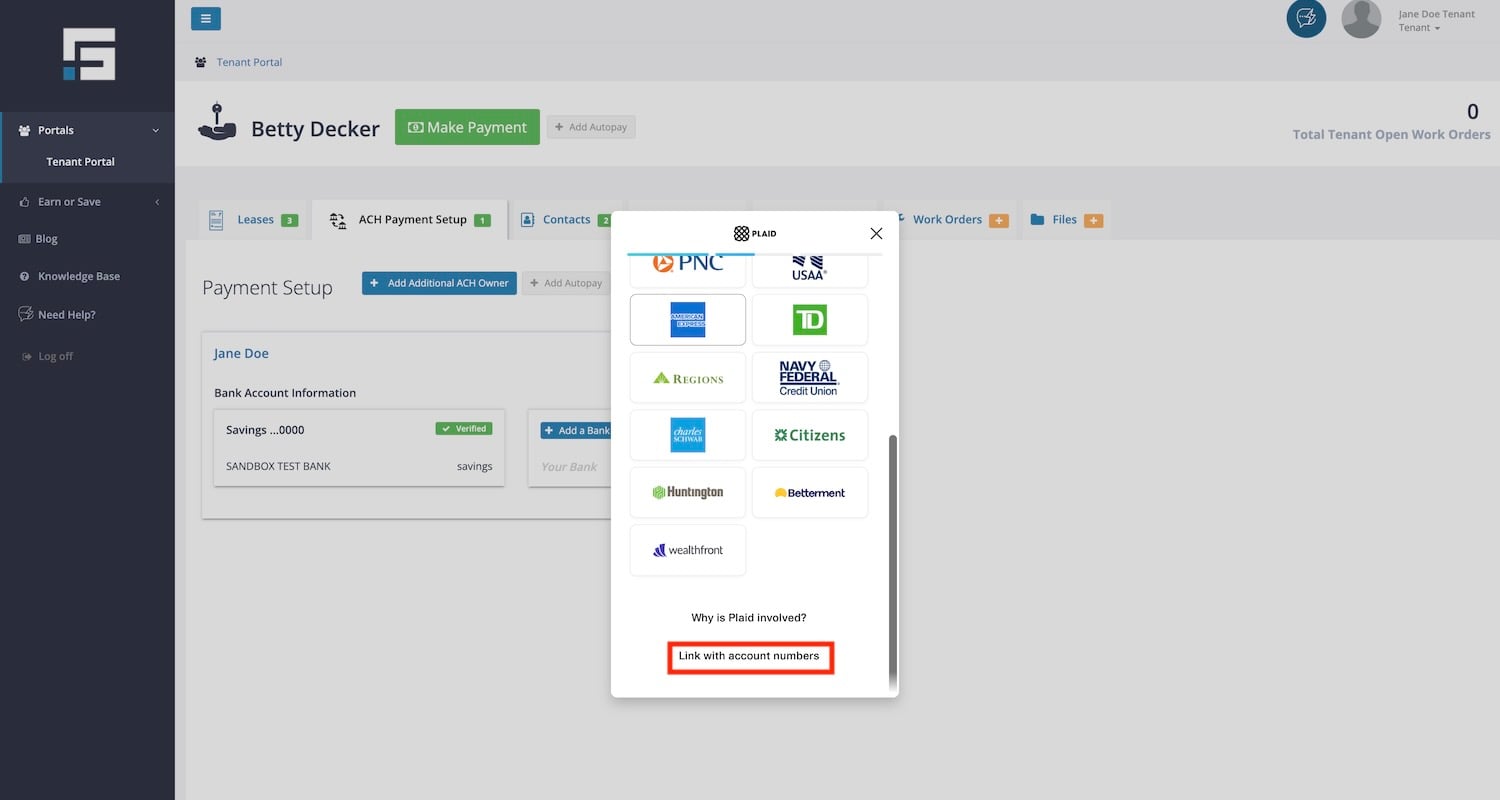Open the chat support icon in header

pyautogui.click(x=1306, y=18)
